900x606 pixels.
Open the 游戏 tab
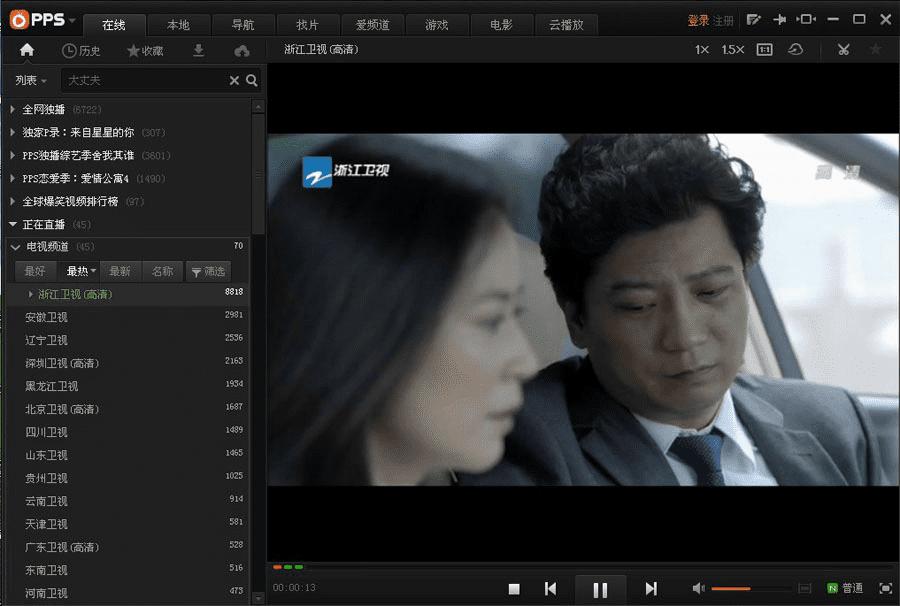click(437, 25)
